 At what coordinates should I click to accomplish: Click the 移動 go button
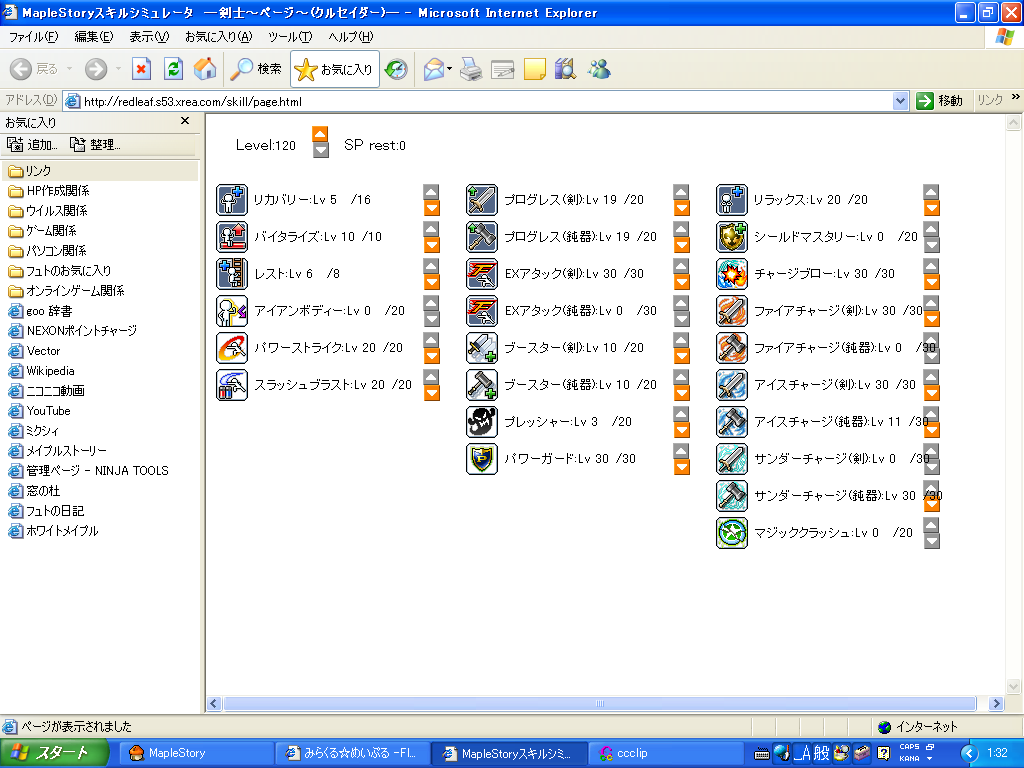(x=940, y=101)
